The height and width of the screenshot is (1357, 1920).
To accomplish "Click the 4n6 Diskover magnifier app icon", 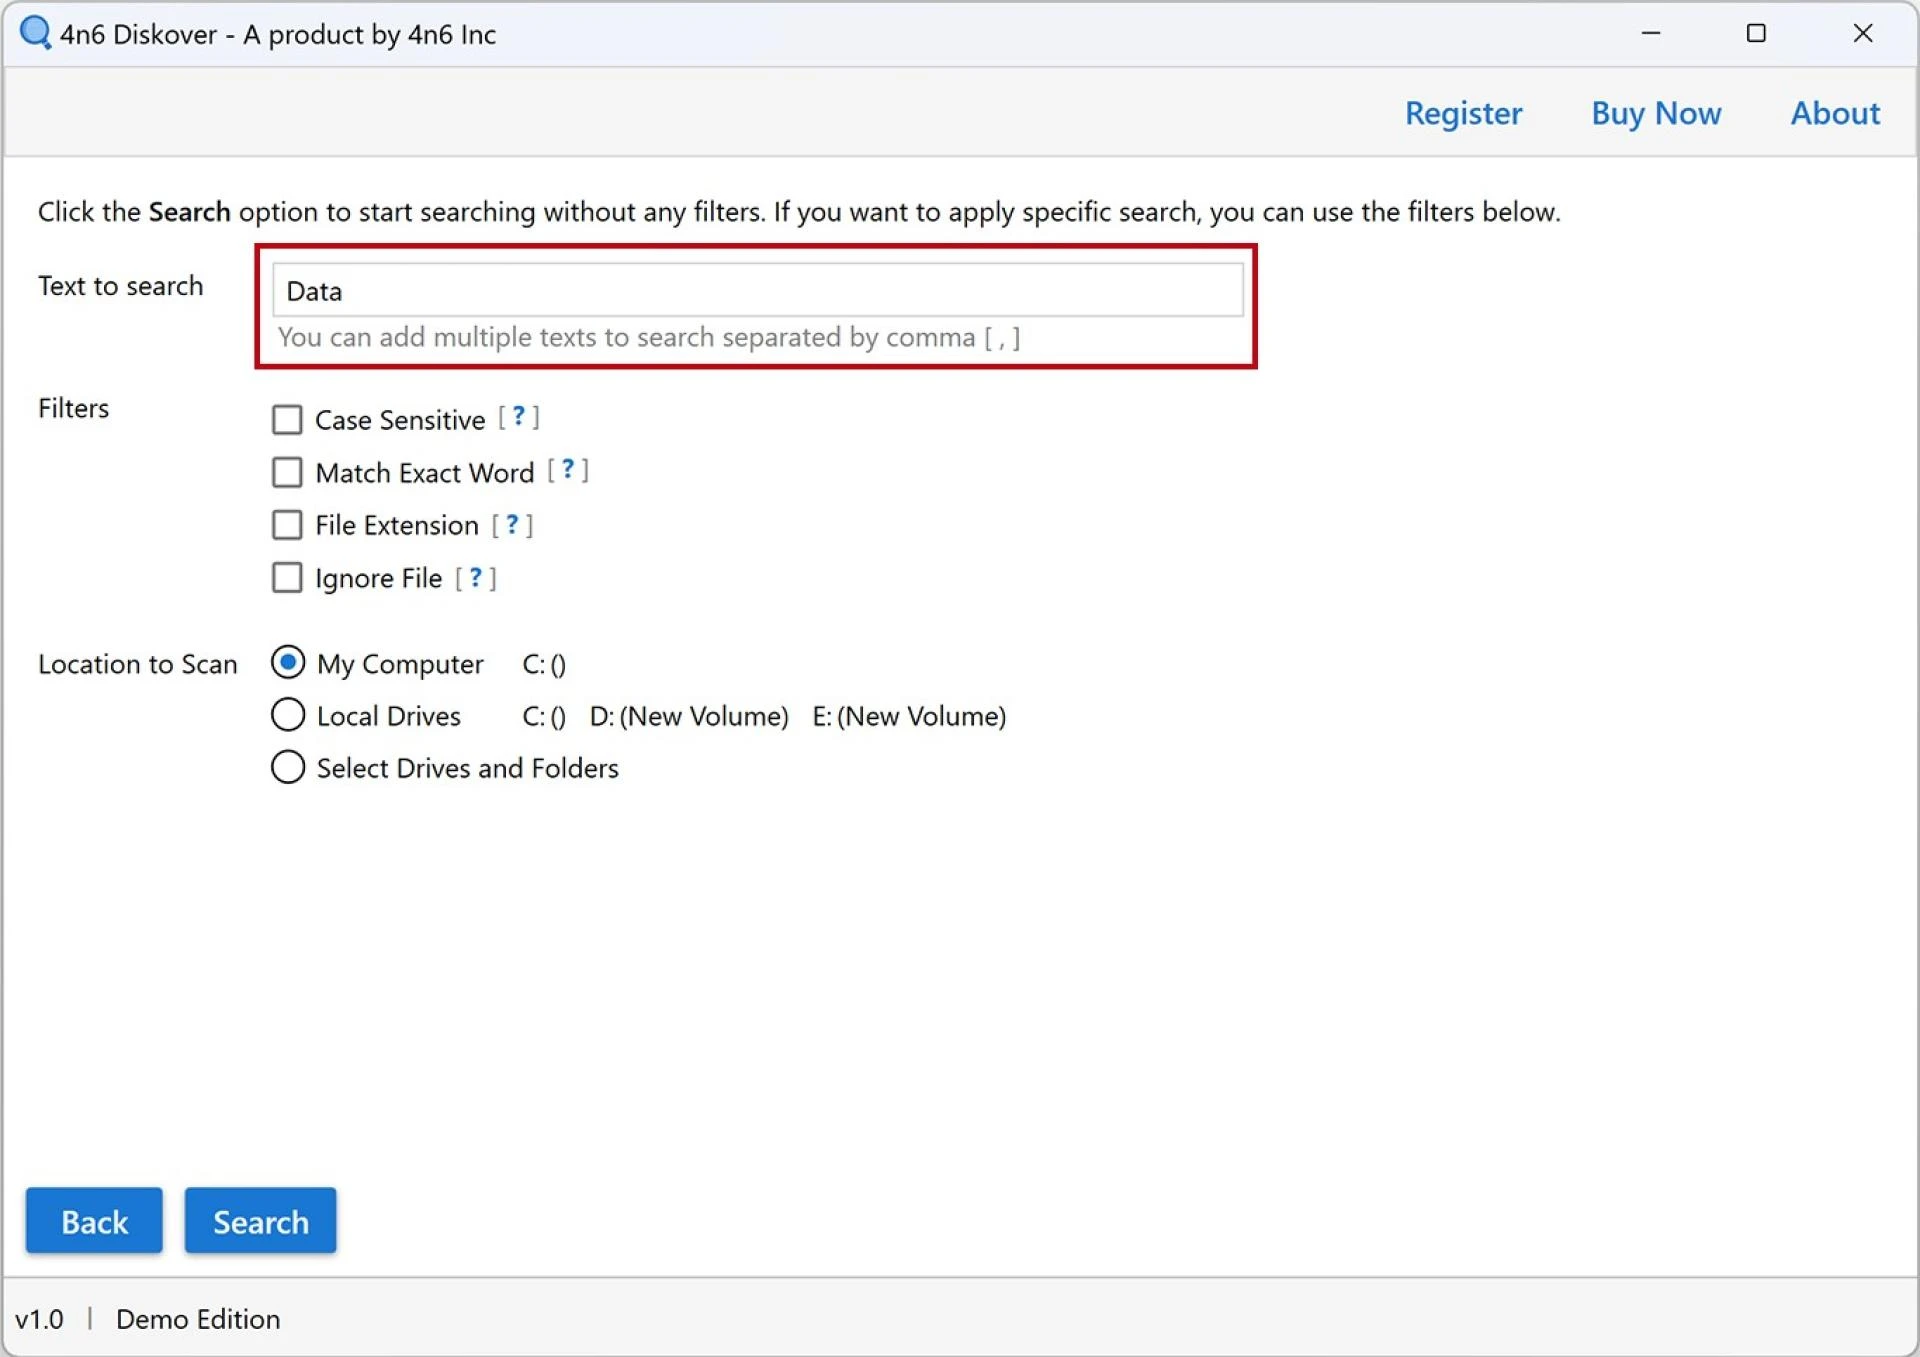I will tap(35, 33).
